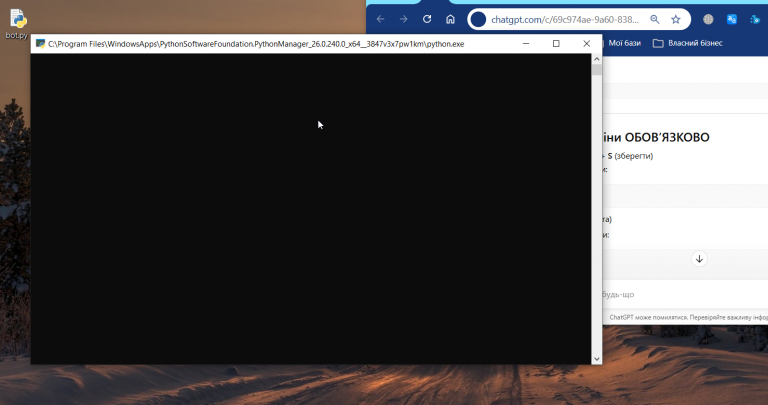This screenshot has width=768, height=405.
Task: Click the Python icon in console title bar
Action: click(41, 44)
